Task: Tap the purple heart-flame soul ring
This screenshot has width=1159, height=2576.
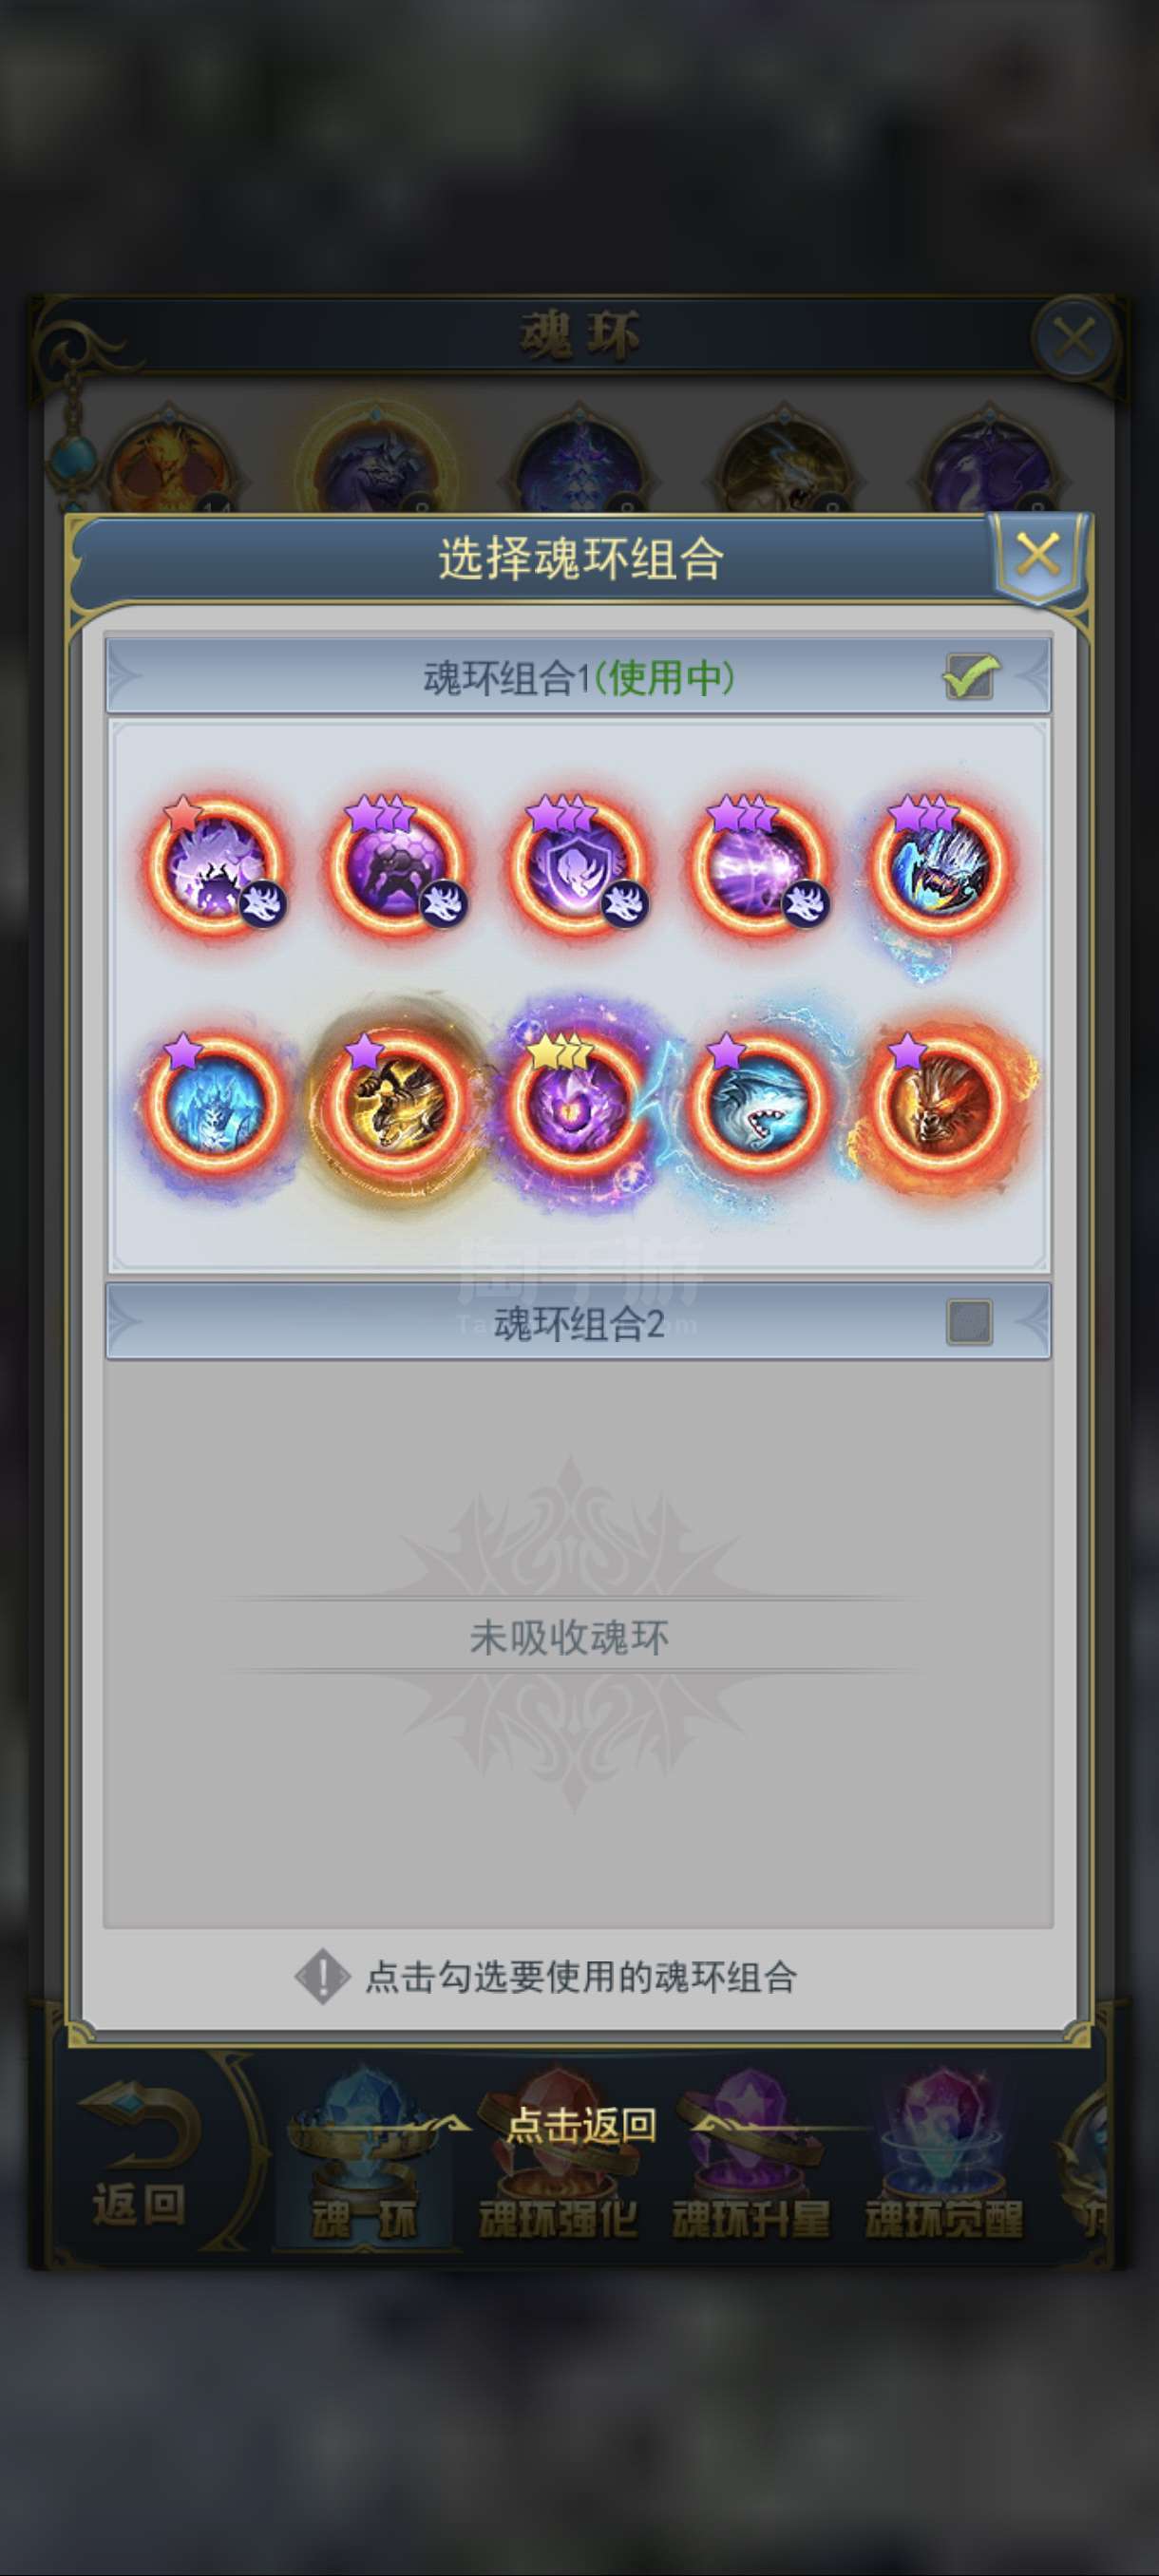Action: coord(576,1100)
